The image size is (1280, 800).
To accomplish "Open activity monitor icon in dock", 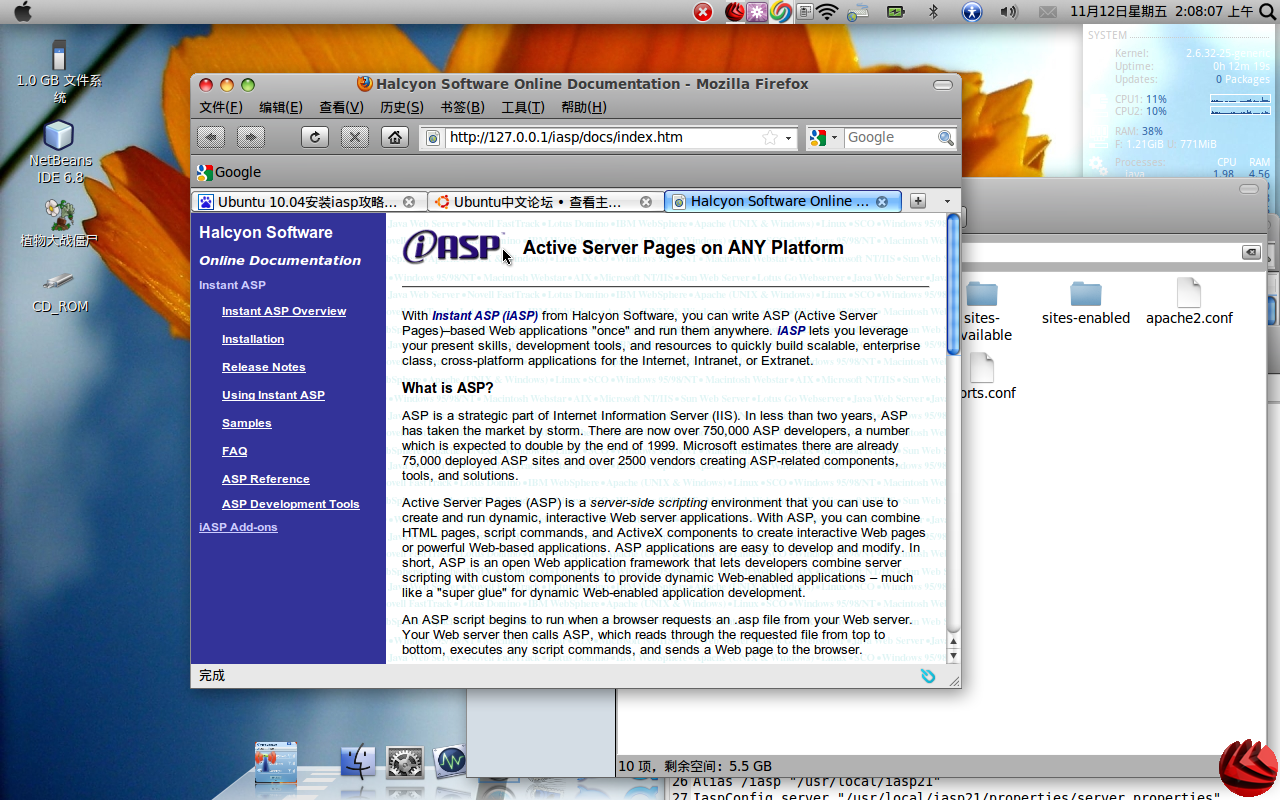I will click(450, 763).
